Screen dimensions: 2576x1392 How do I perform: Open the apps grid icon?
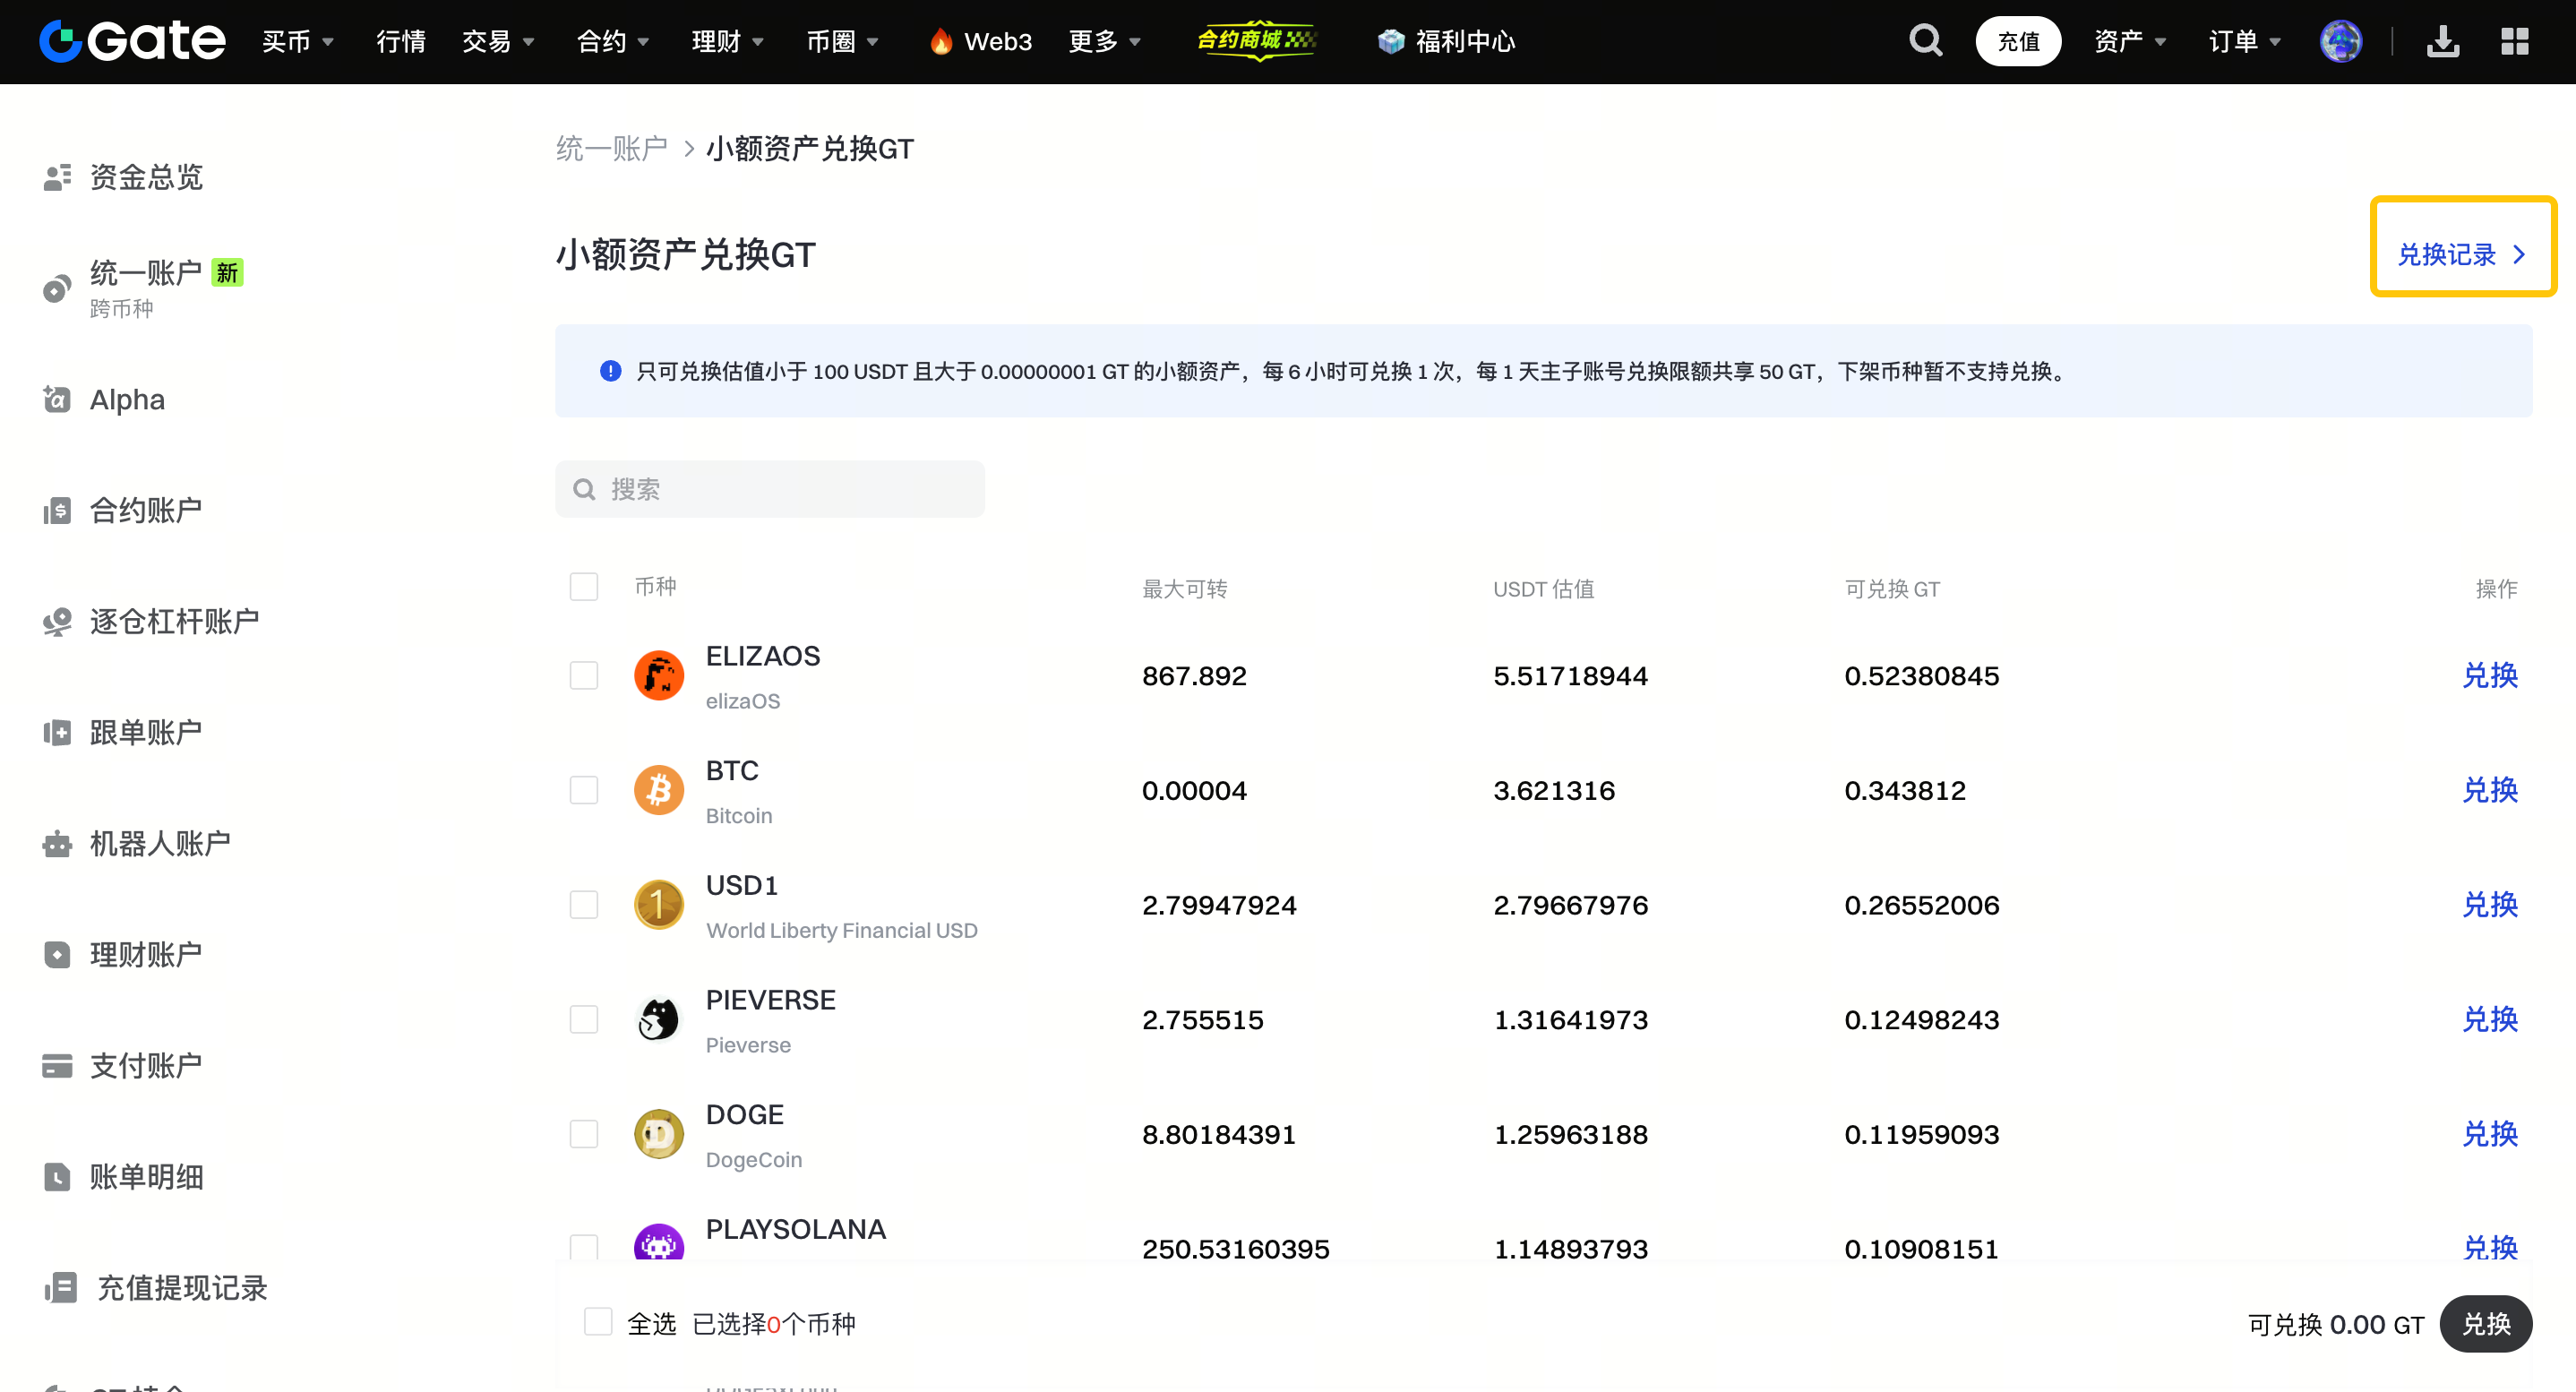[x=2514, y=41]
